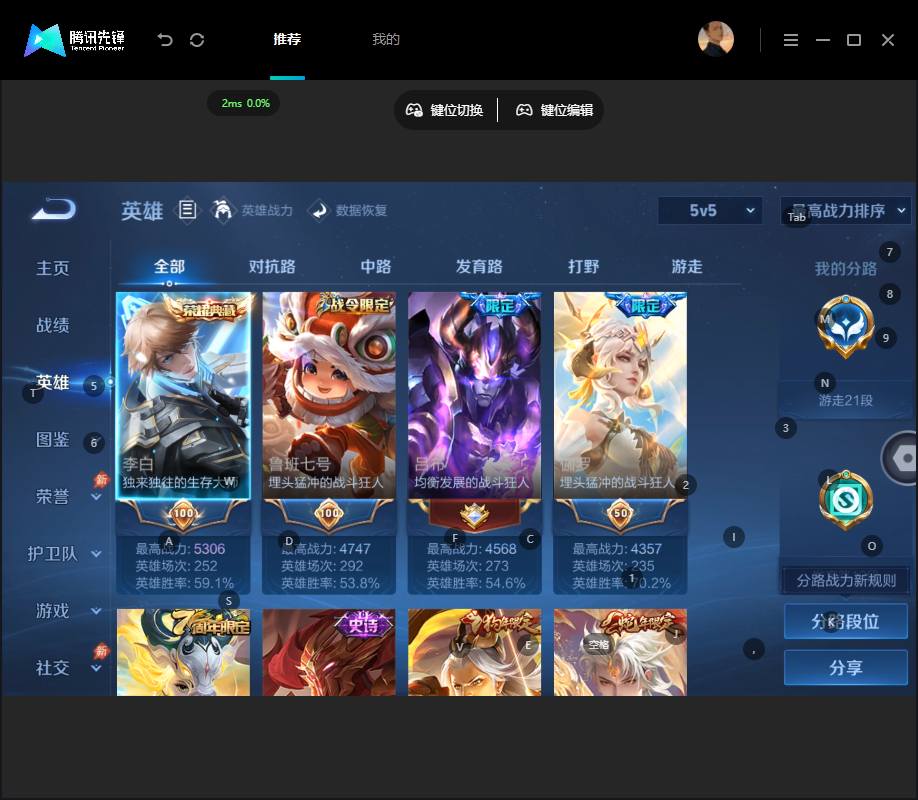Click the 分享 button

point(845,667)
